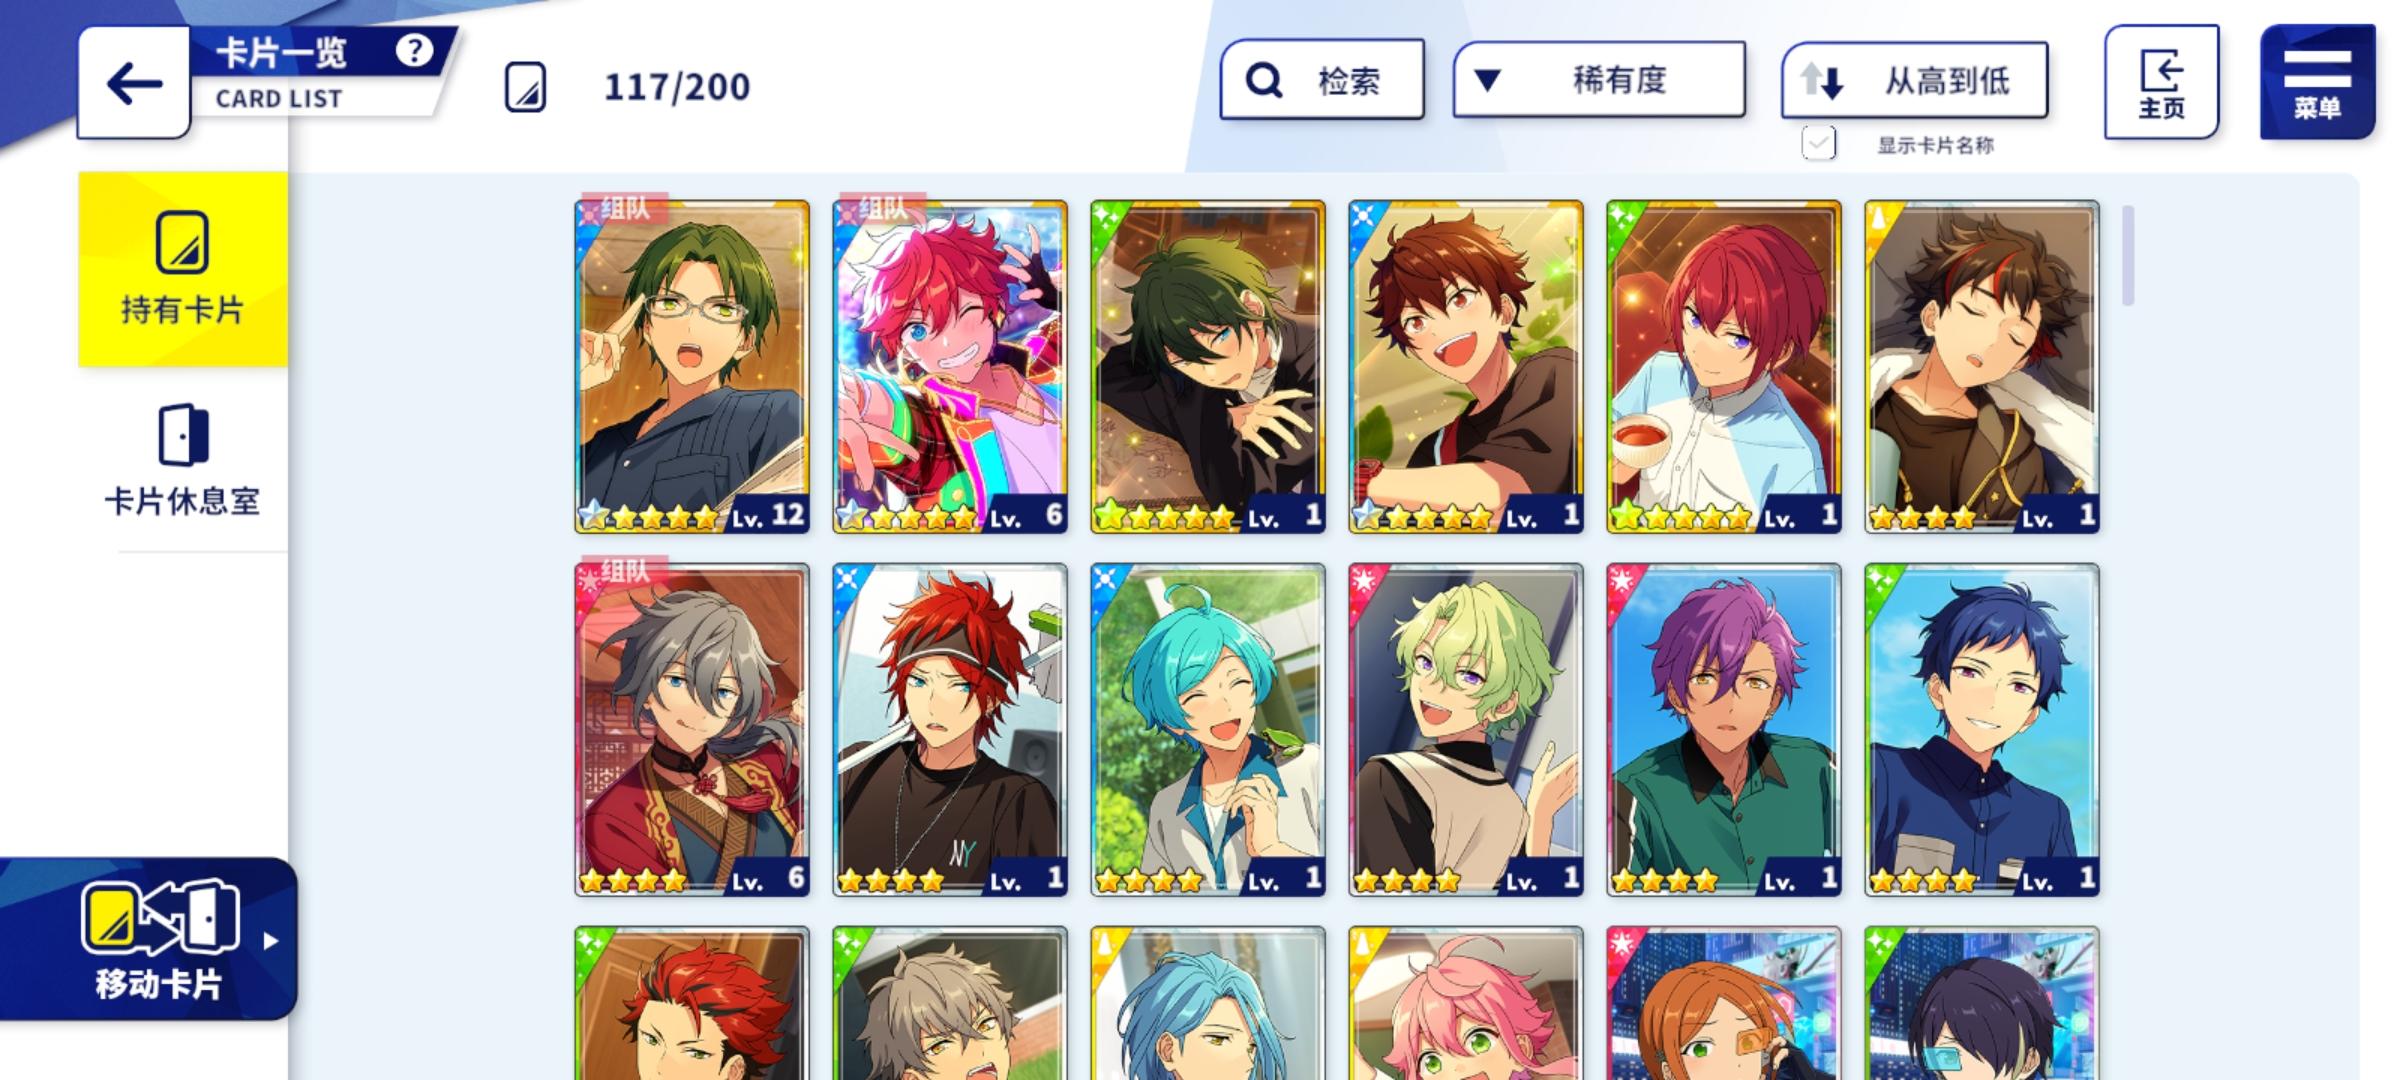Select the pink-haired winking card at Lv. 6
This screenshot has width=2400, height=1080.
pos(950,367)
